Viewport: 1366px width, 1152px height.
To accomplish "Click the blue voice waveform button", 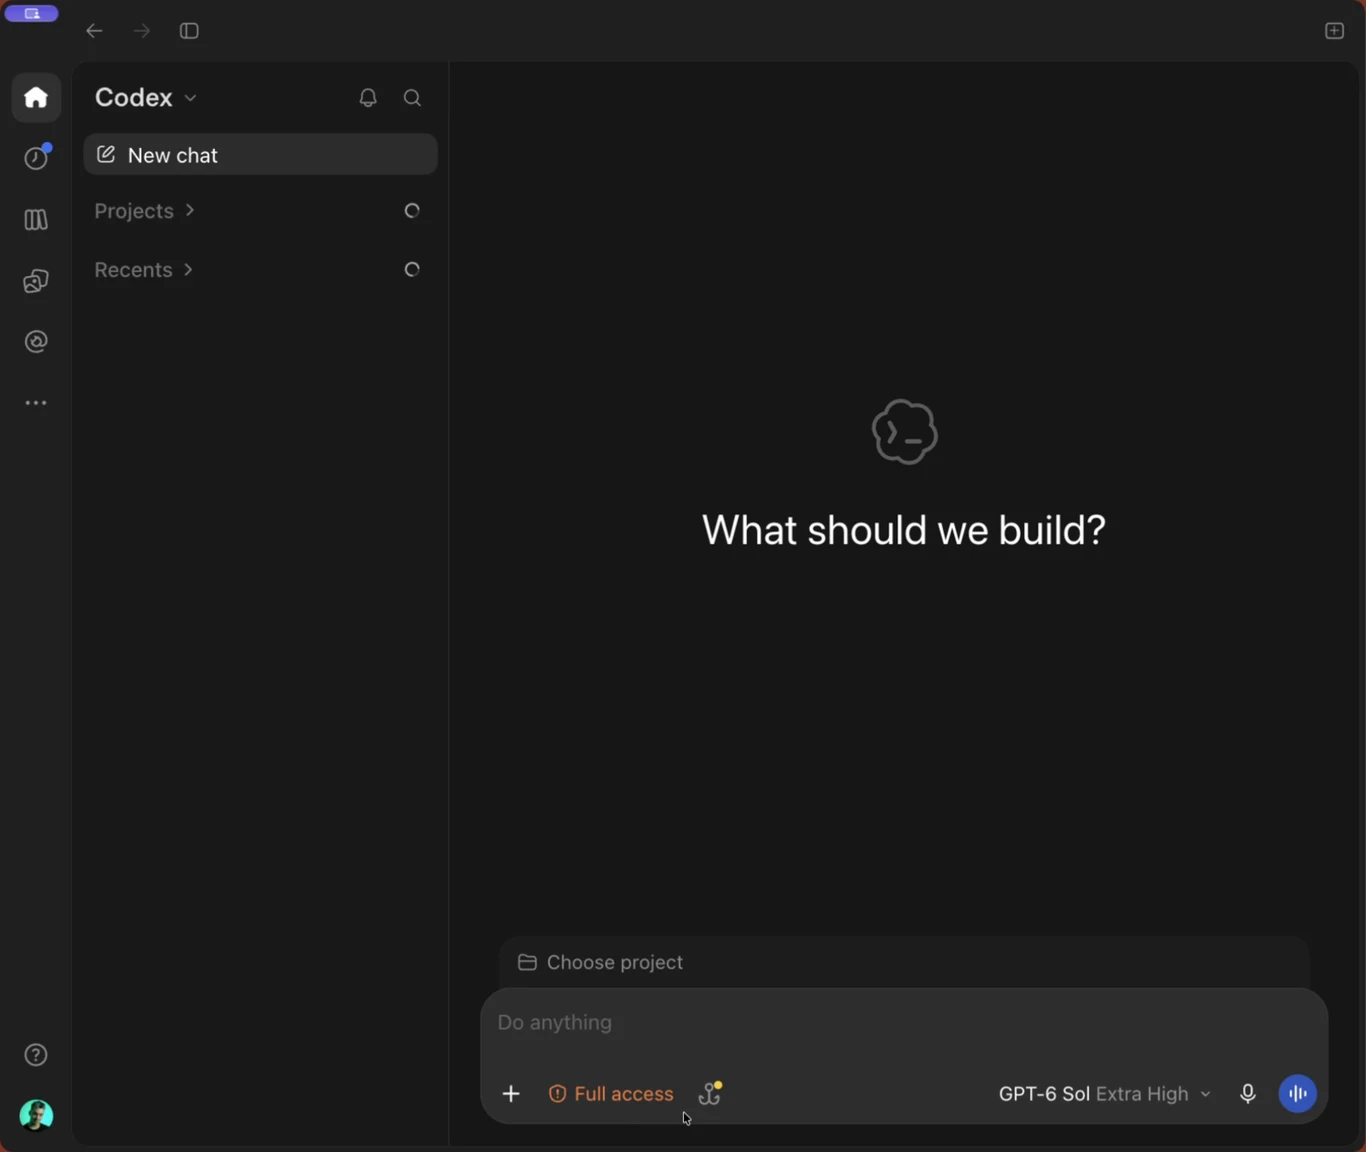I will click(1298, 1094).
